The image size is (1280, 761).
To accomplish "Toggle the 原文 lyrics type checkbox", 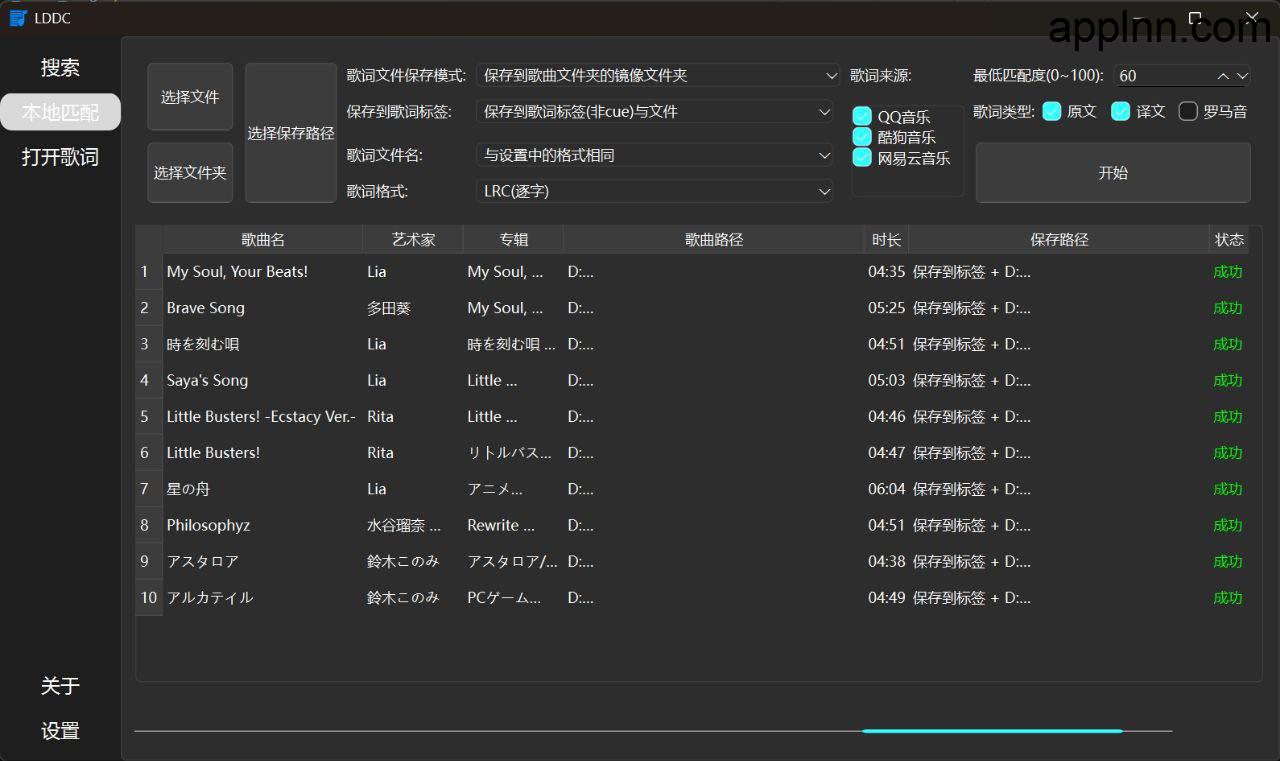I will [x=1052, y=111].
